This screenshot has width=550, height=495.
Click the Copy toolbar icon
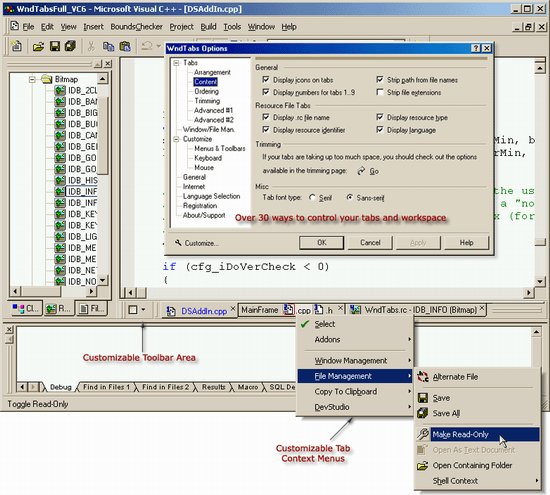pos(108,46)
